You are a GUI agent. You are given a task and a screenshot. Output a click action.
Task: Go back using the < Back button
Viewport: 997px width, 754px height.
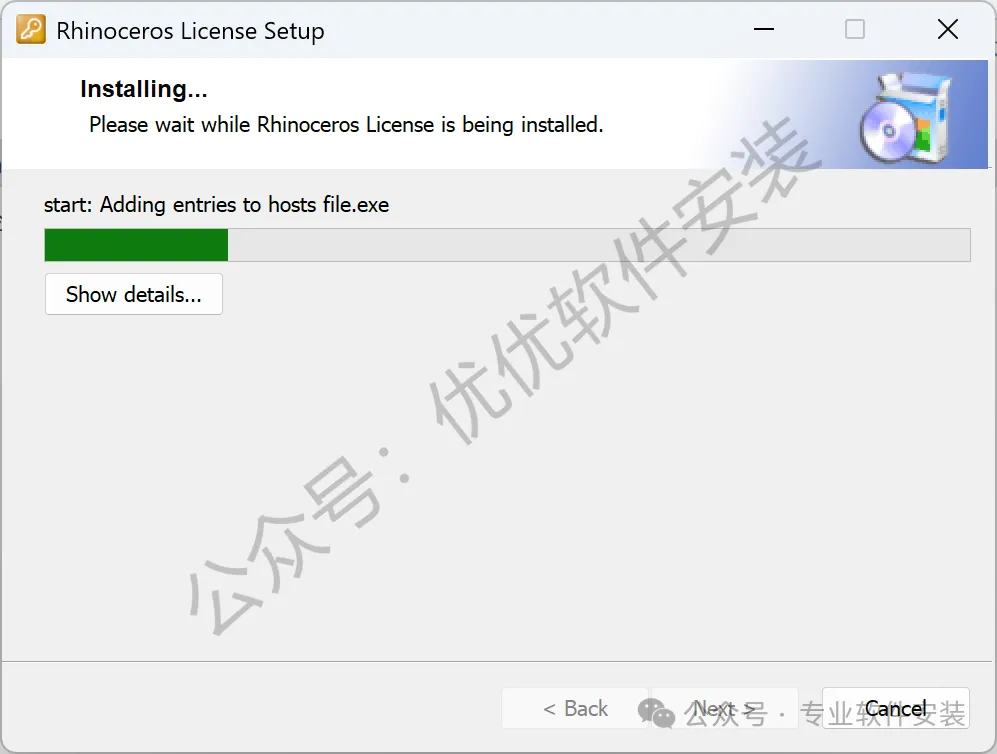point(575,708)
